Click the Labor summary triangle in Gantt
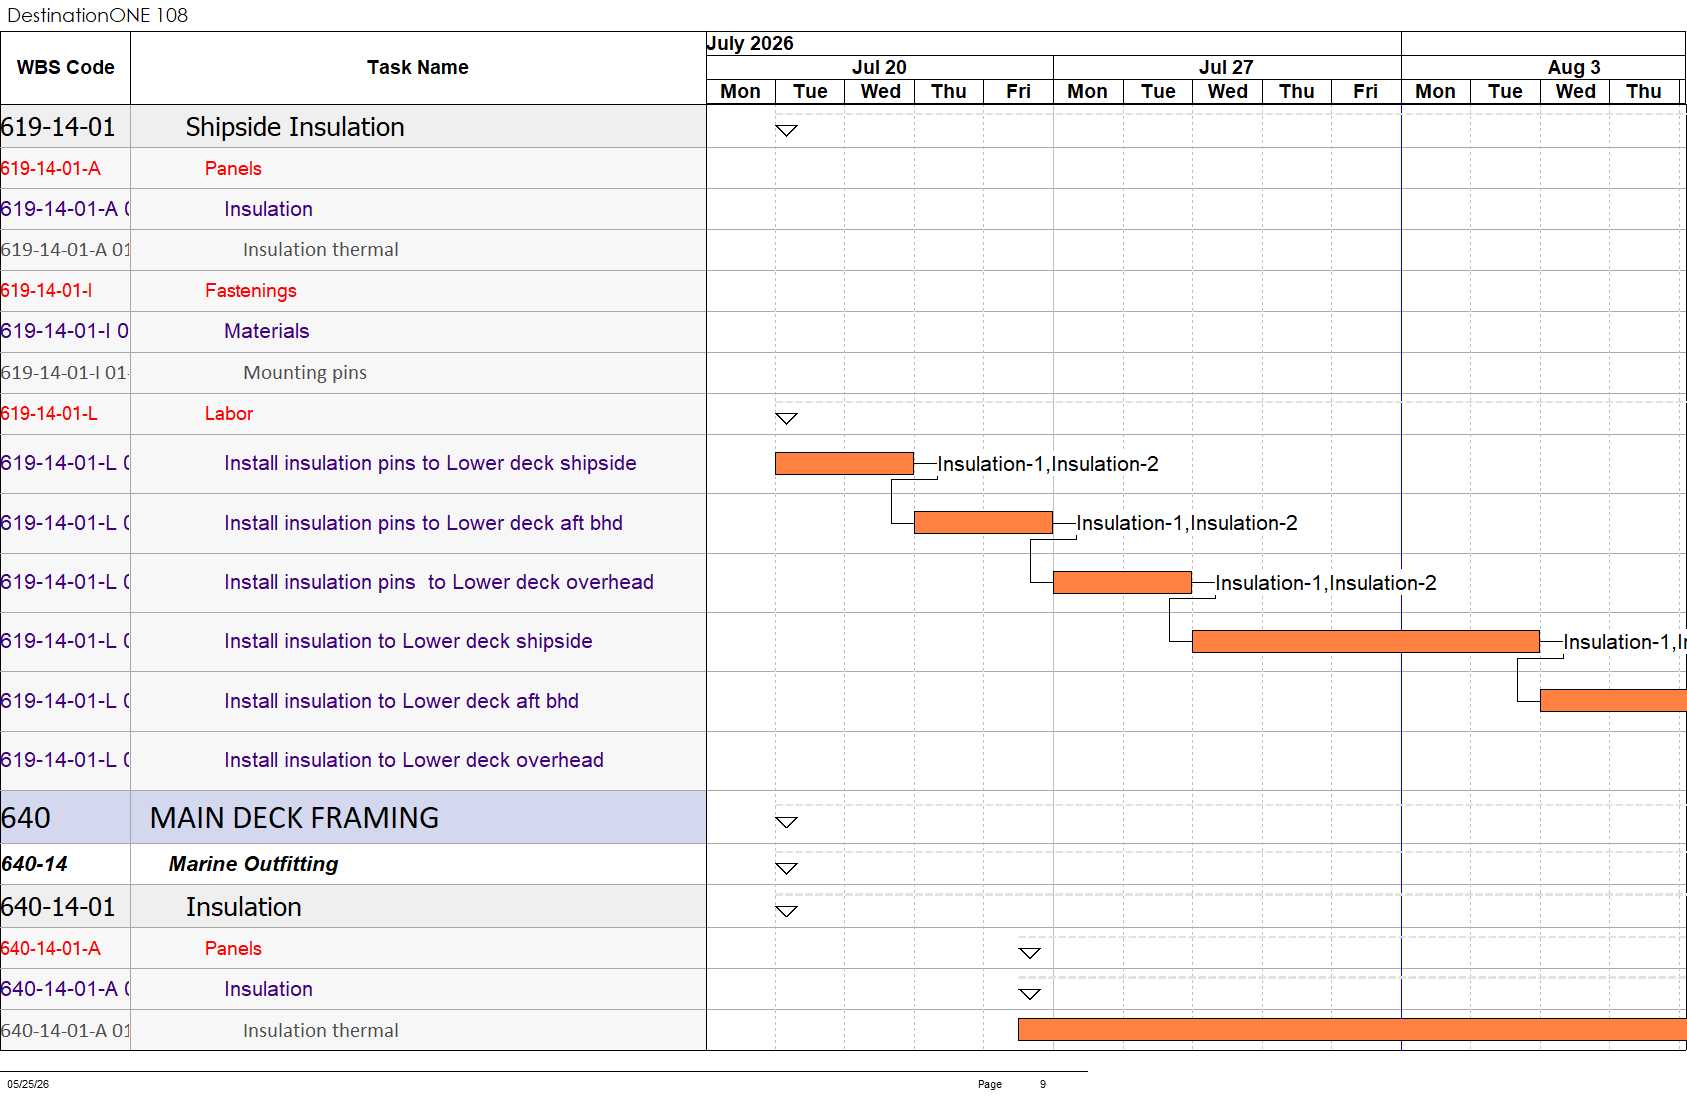Viewport: 1687px width, 1097px height. (x=786, y=418)
